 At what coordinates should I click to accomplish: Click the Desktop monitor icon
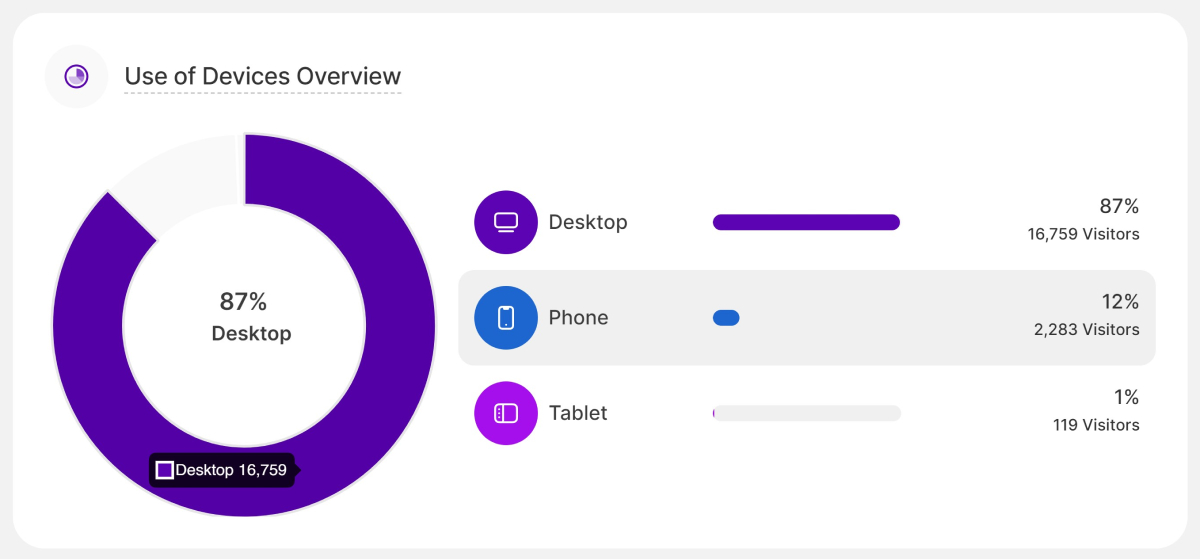point(506,222)
